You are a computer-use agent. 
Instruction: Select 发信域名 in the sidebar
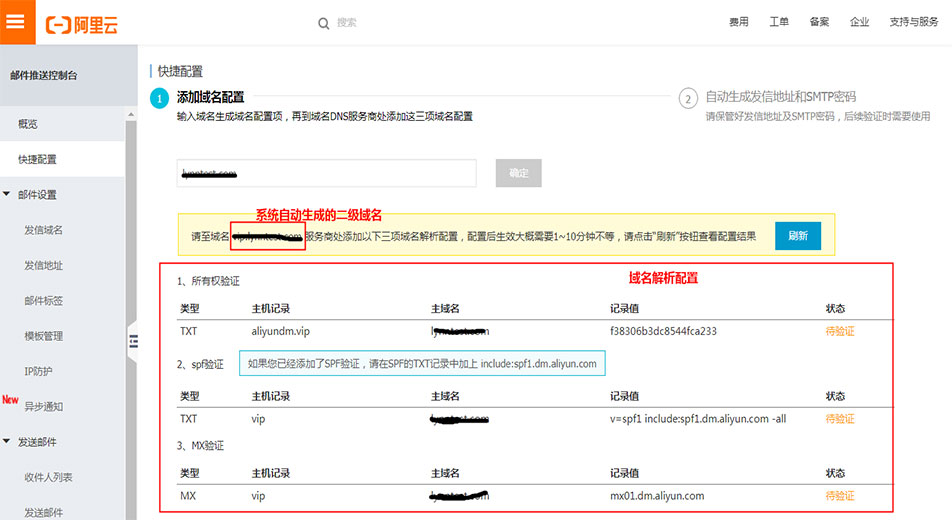(x=43, y=230)
